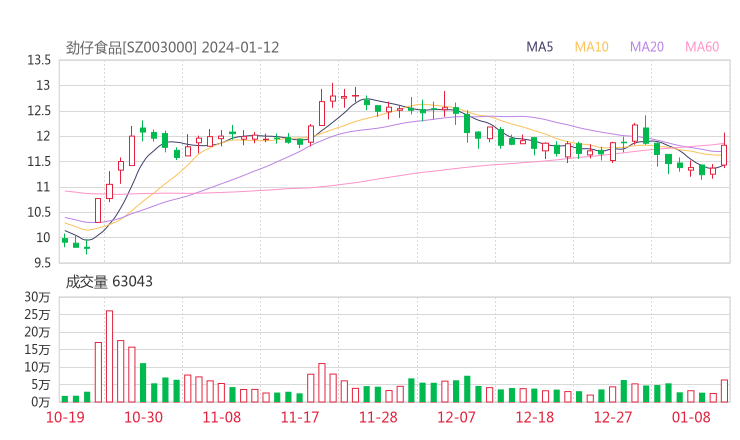Select the 12-07 date axis label

pos(456,417)
